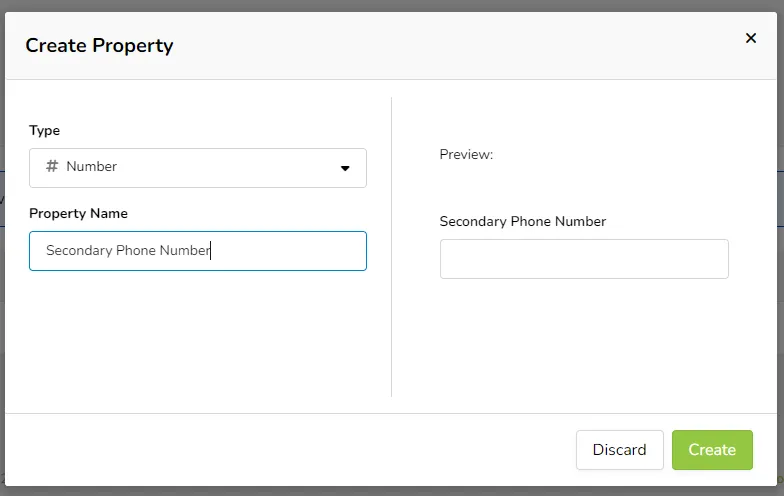This screenshot has height=496, width=784.
Task: Place cursor in the typed Secondary Phone Number text
Action: tap(128, 250)
